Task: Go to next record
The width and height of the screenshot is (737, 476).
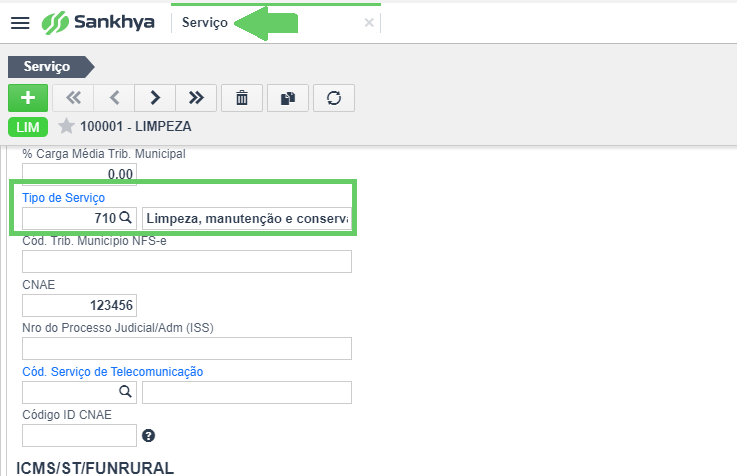Action: [x=155, y=98]
